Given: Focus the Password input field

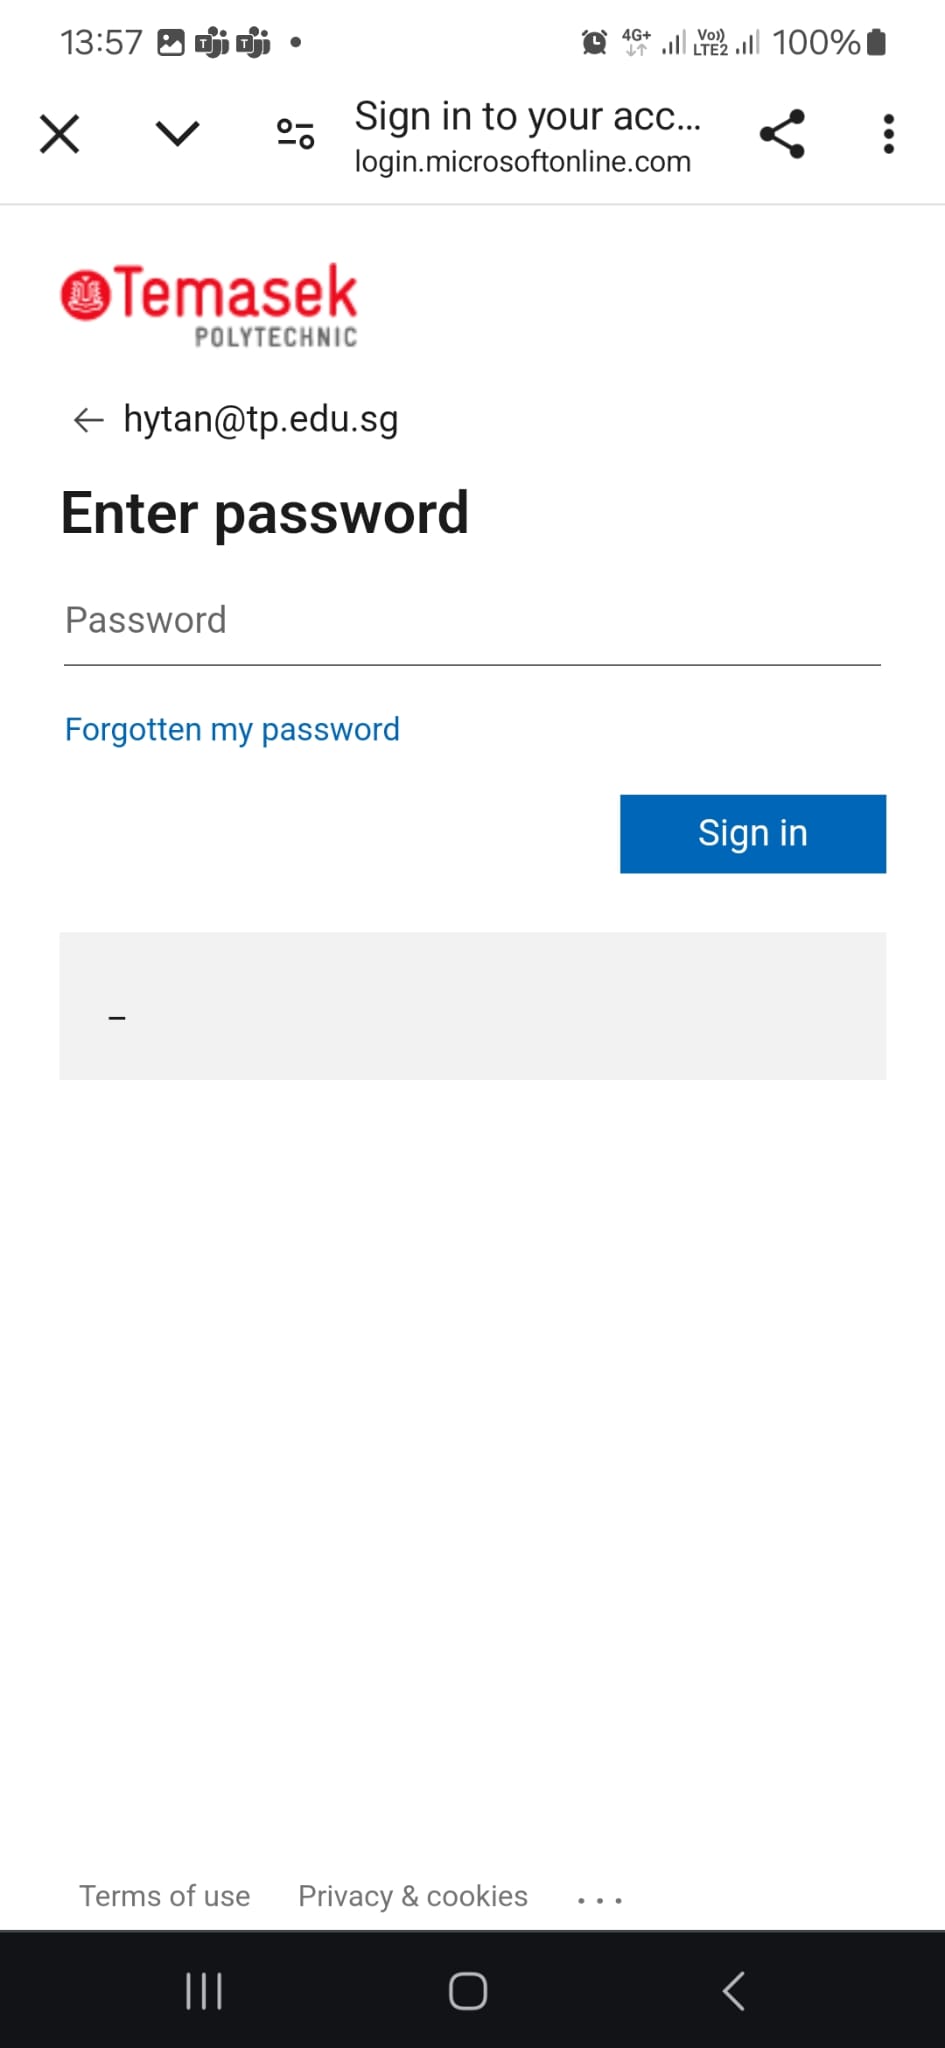Looking at the screenshot, I should point(471,622).
